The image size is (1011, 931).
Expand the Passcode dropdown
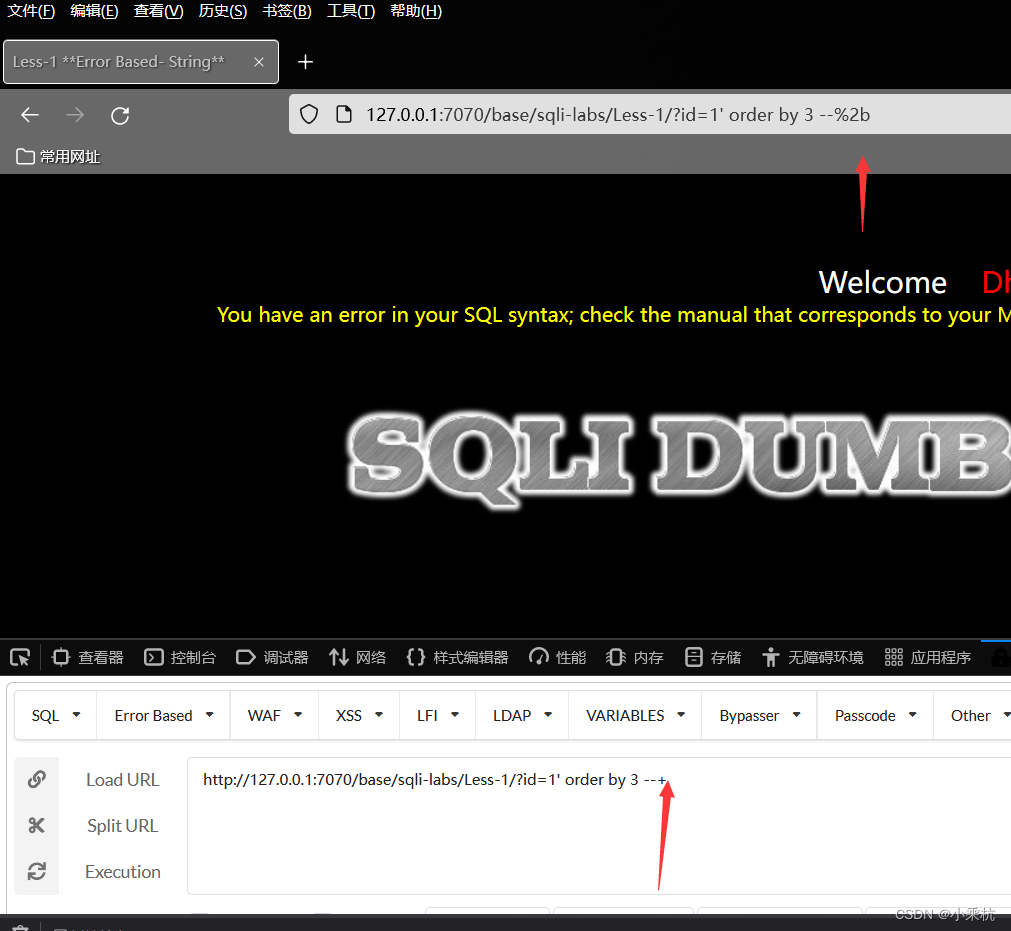tap(875, 715)
